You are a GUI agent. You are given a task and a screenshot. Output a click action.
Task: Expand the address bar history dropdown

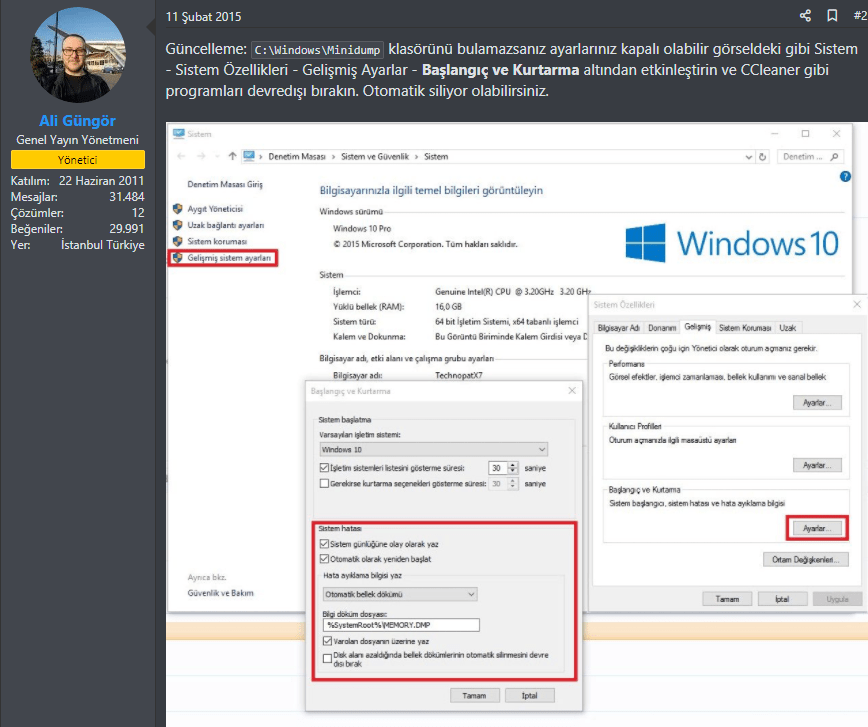(x=748, y=157)
